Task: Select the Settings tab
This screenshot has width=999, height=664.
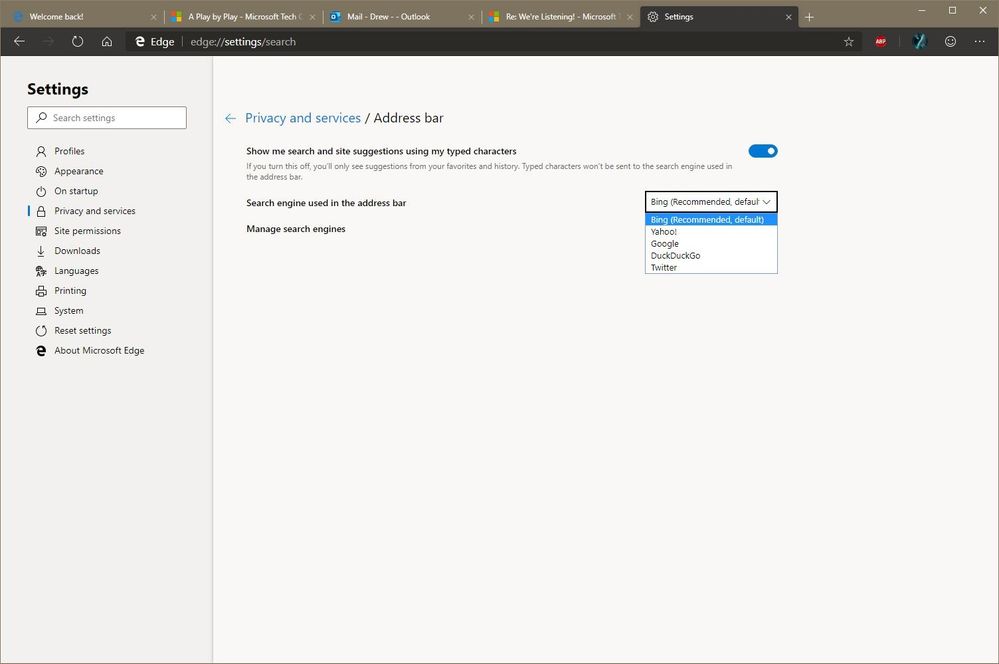Action: pos(719,17)
